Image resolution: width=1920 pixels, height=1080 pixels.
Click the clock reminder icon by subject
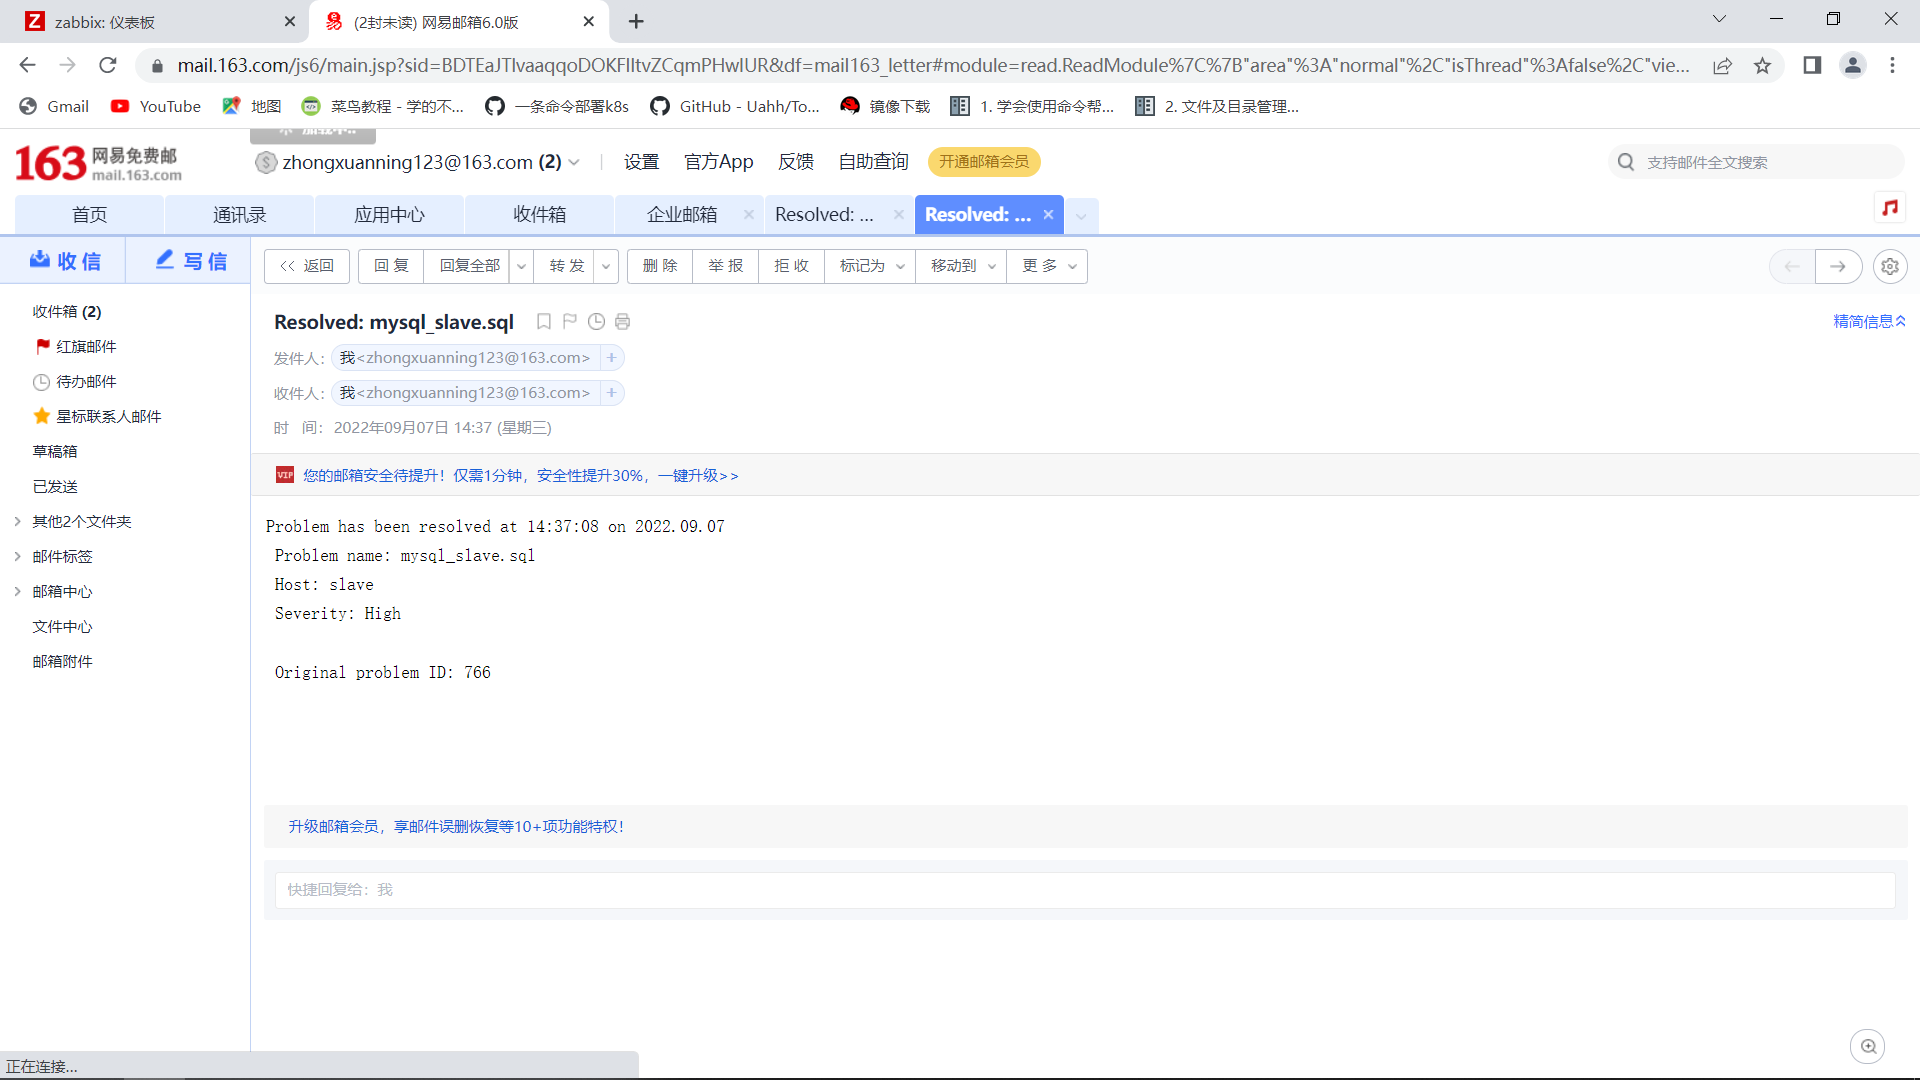(596, 322)
